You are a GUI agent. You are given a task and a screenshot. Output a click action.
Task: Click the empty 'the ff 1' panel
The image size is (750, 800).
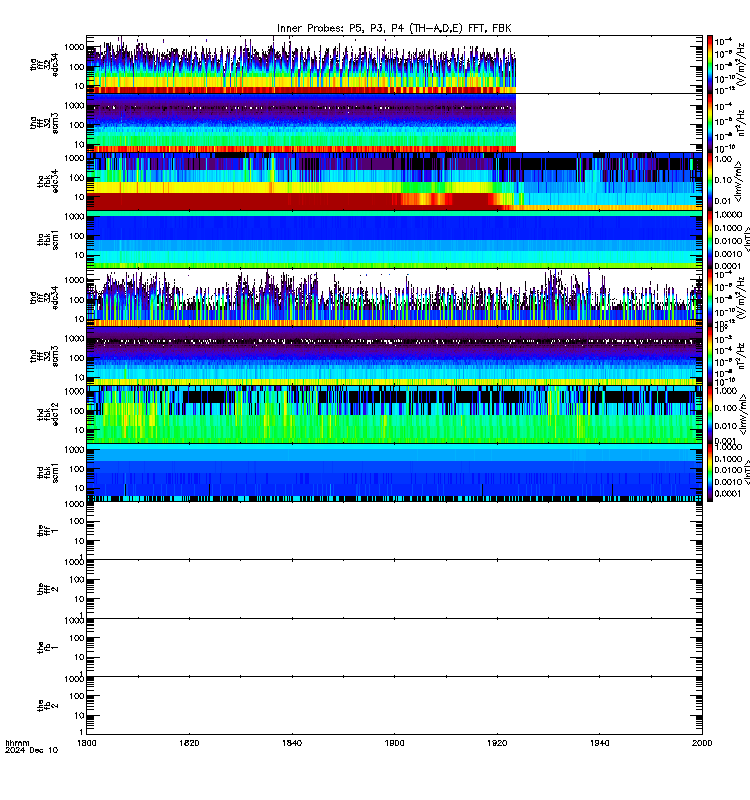(394, 531)
